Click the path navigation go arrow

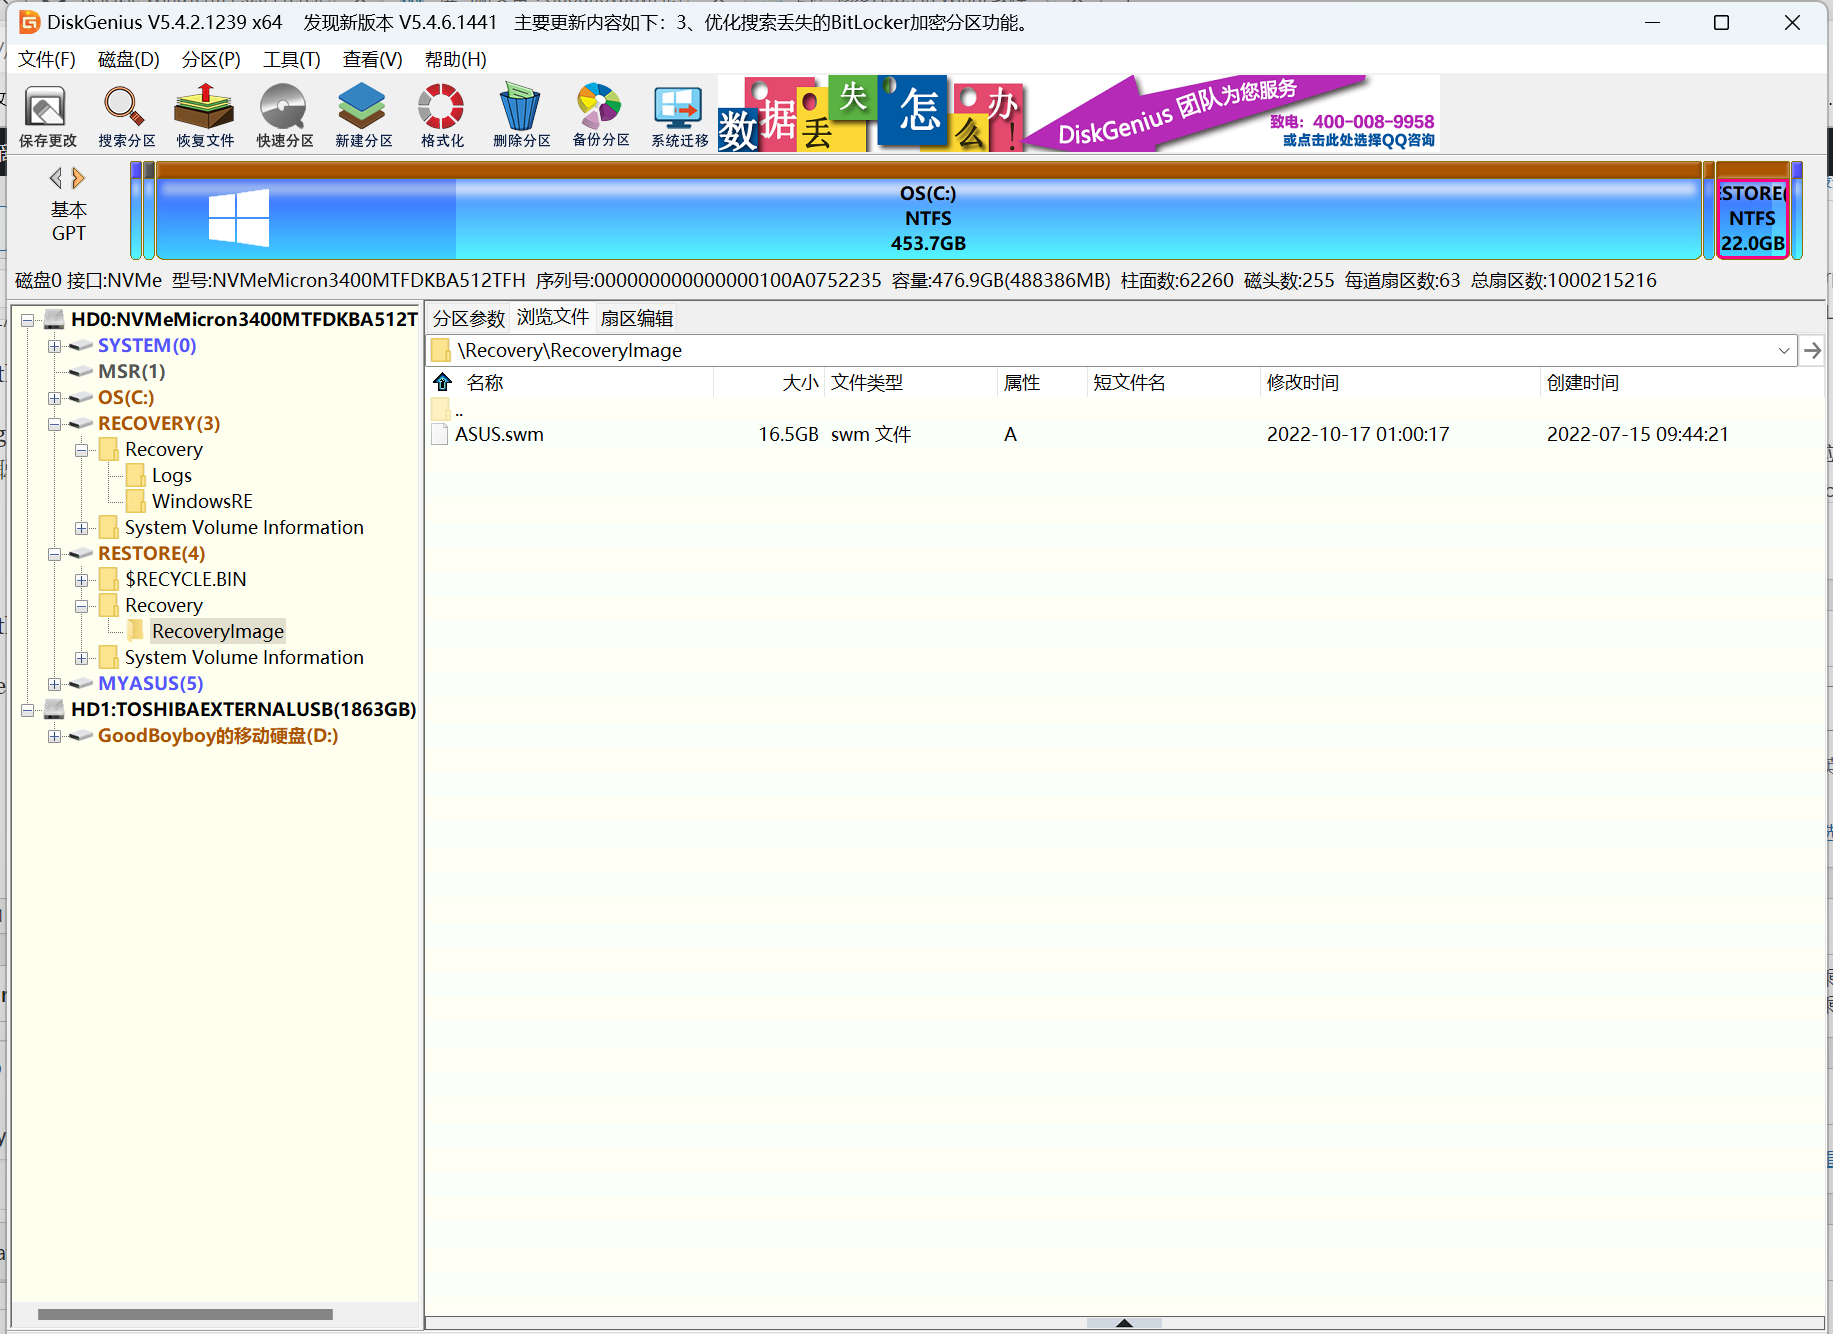[1813, 350]
